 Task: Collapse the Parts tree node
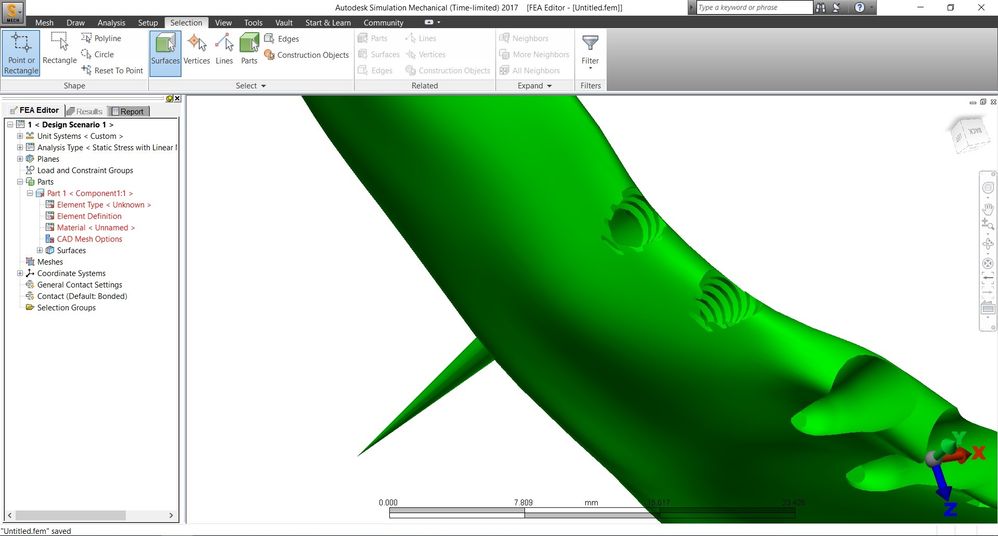point(20,182)
